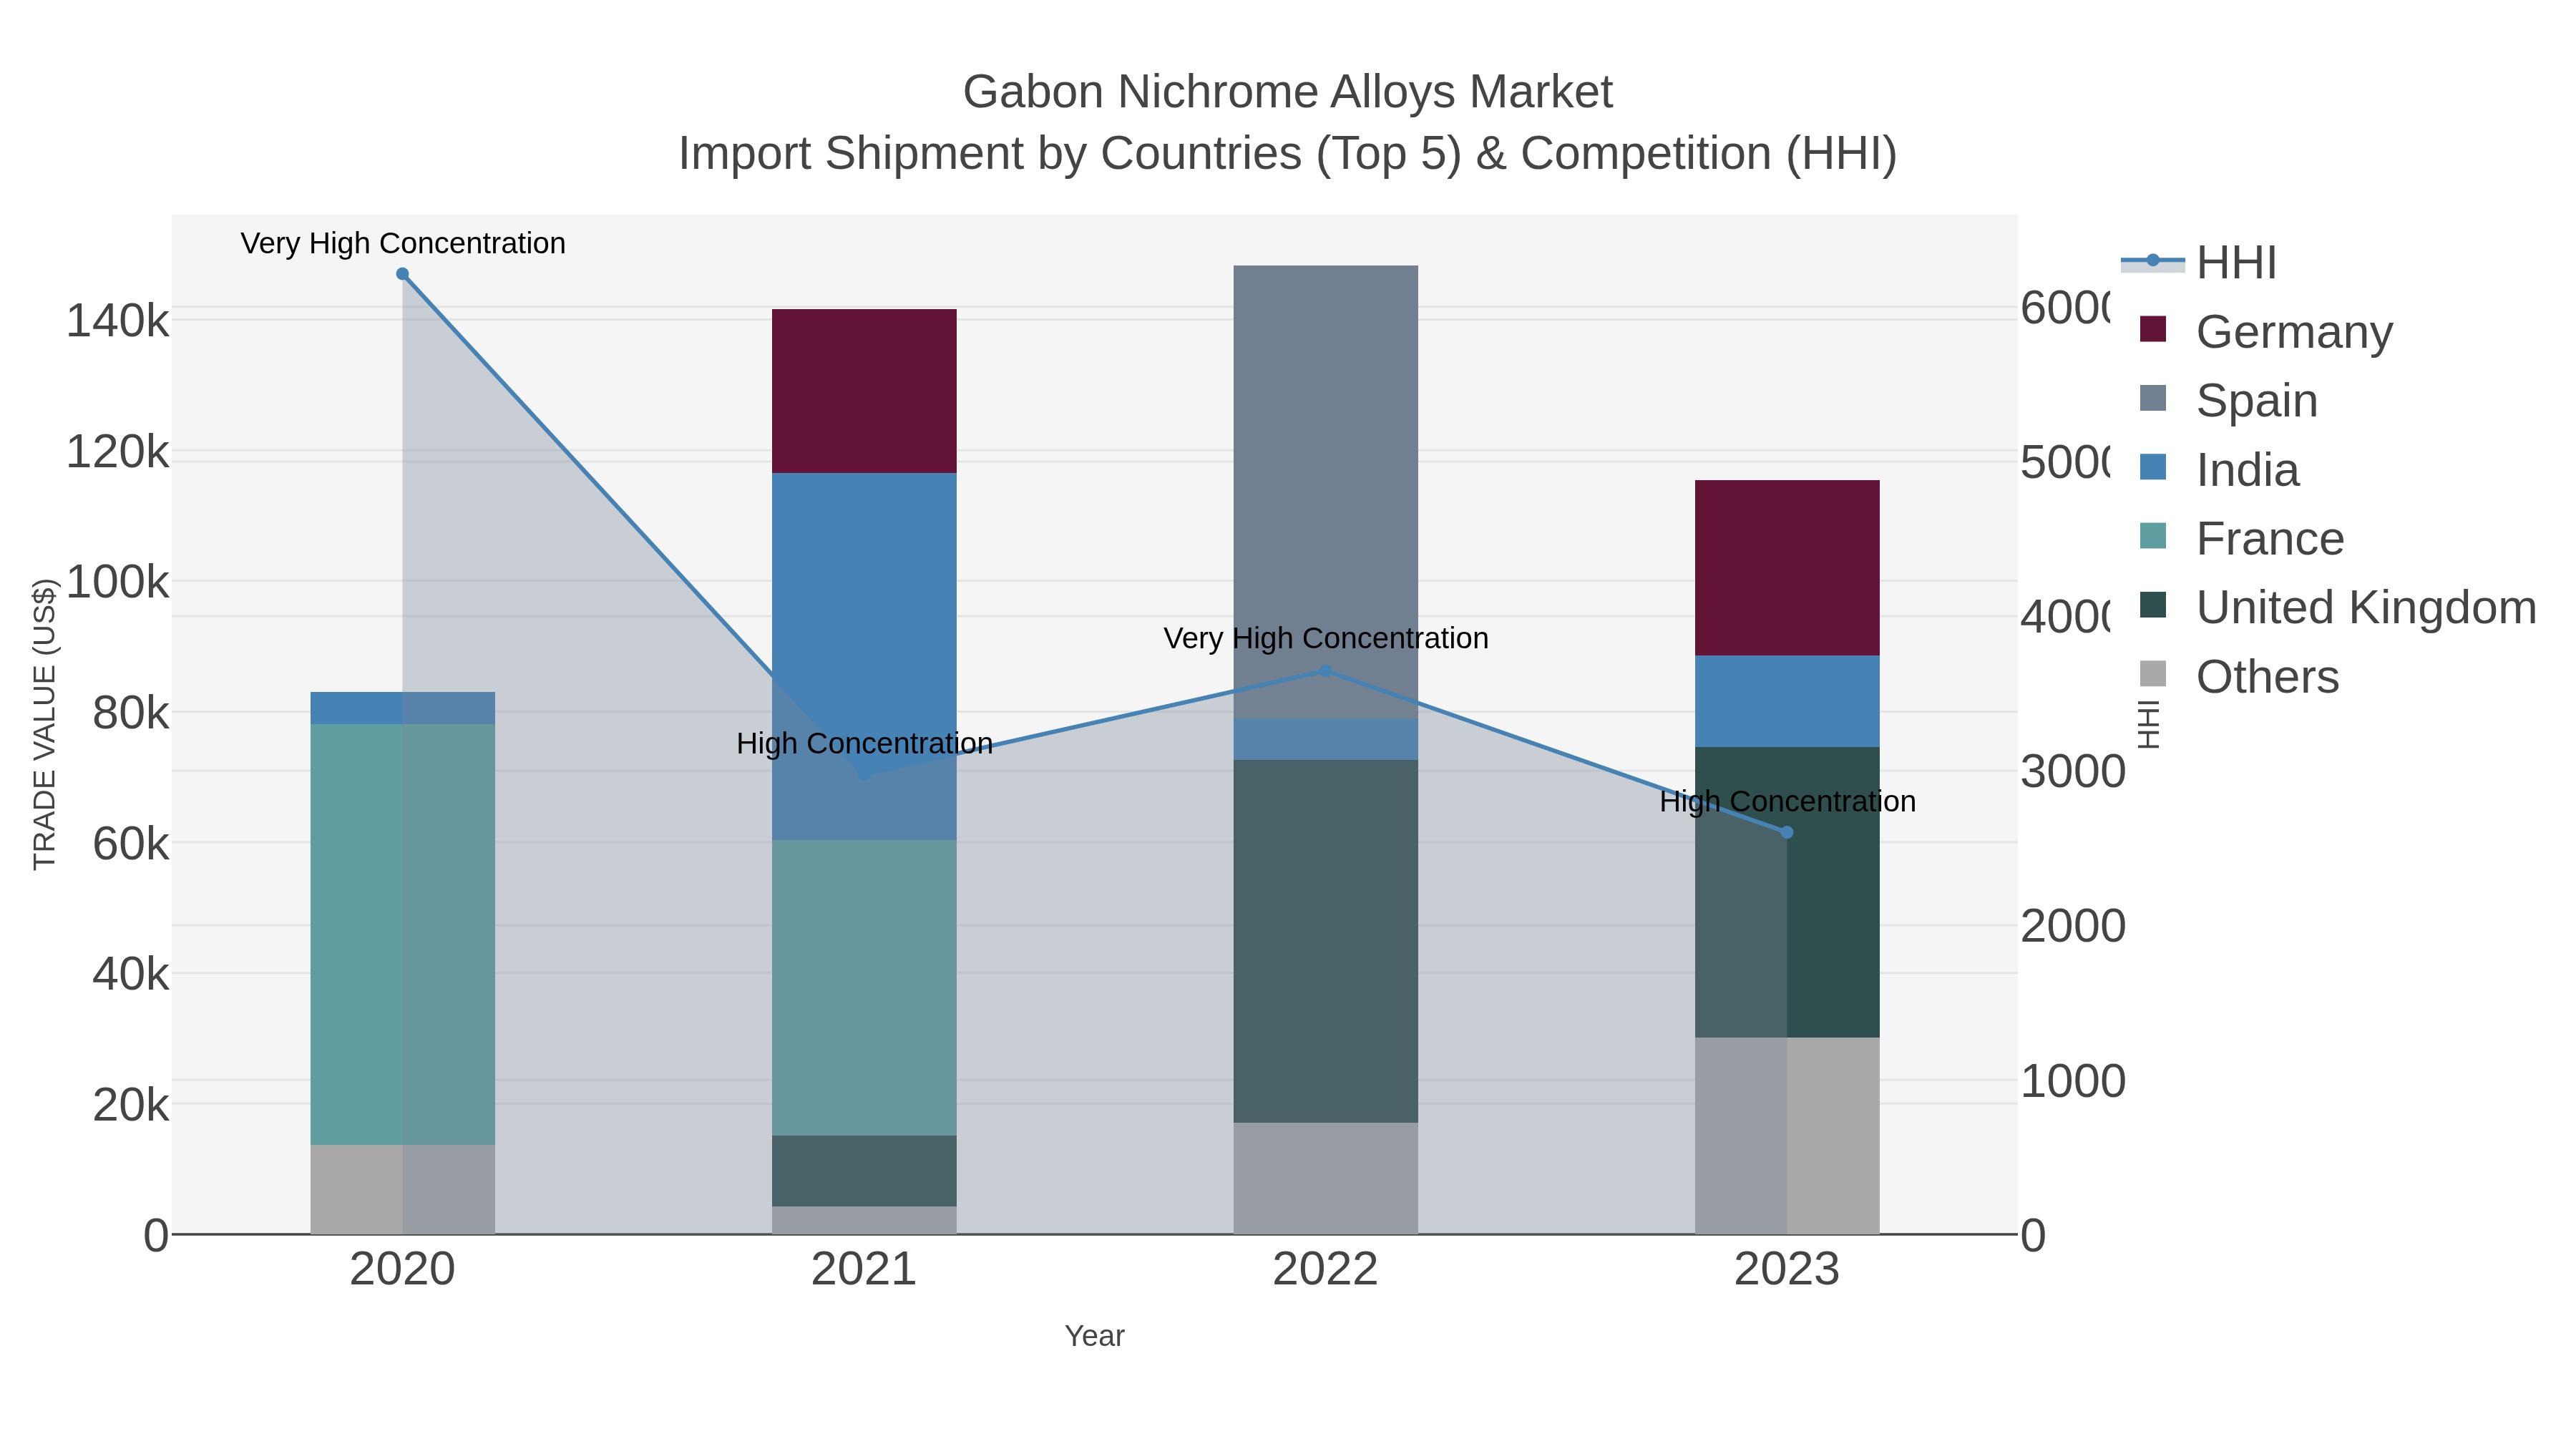Click the 60k y-axis tick label
Screen dimensions: 2576x1449
[131, 844]
